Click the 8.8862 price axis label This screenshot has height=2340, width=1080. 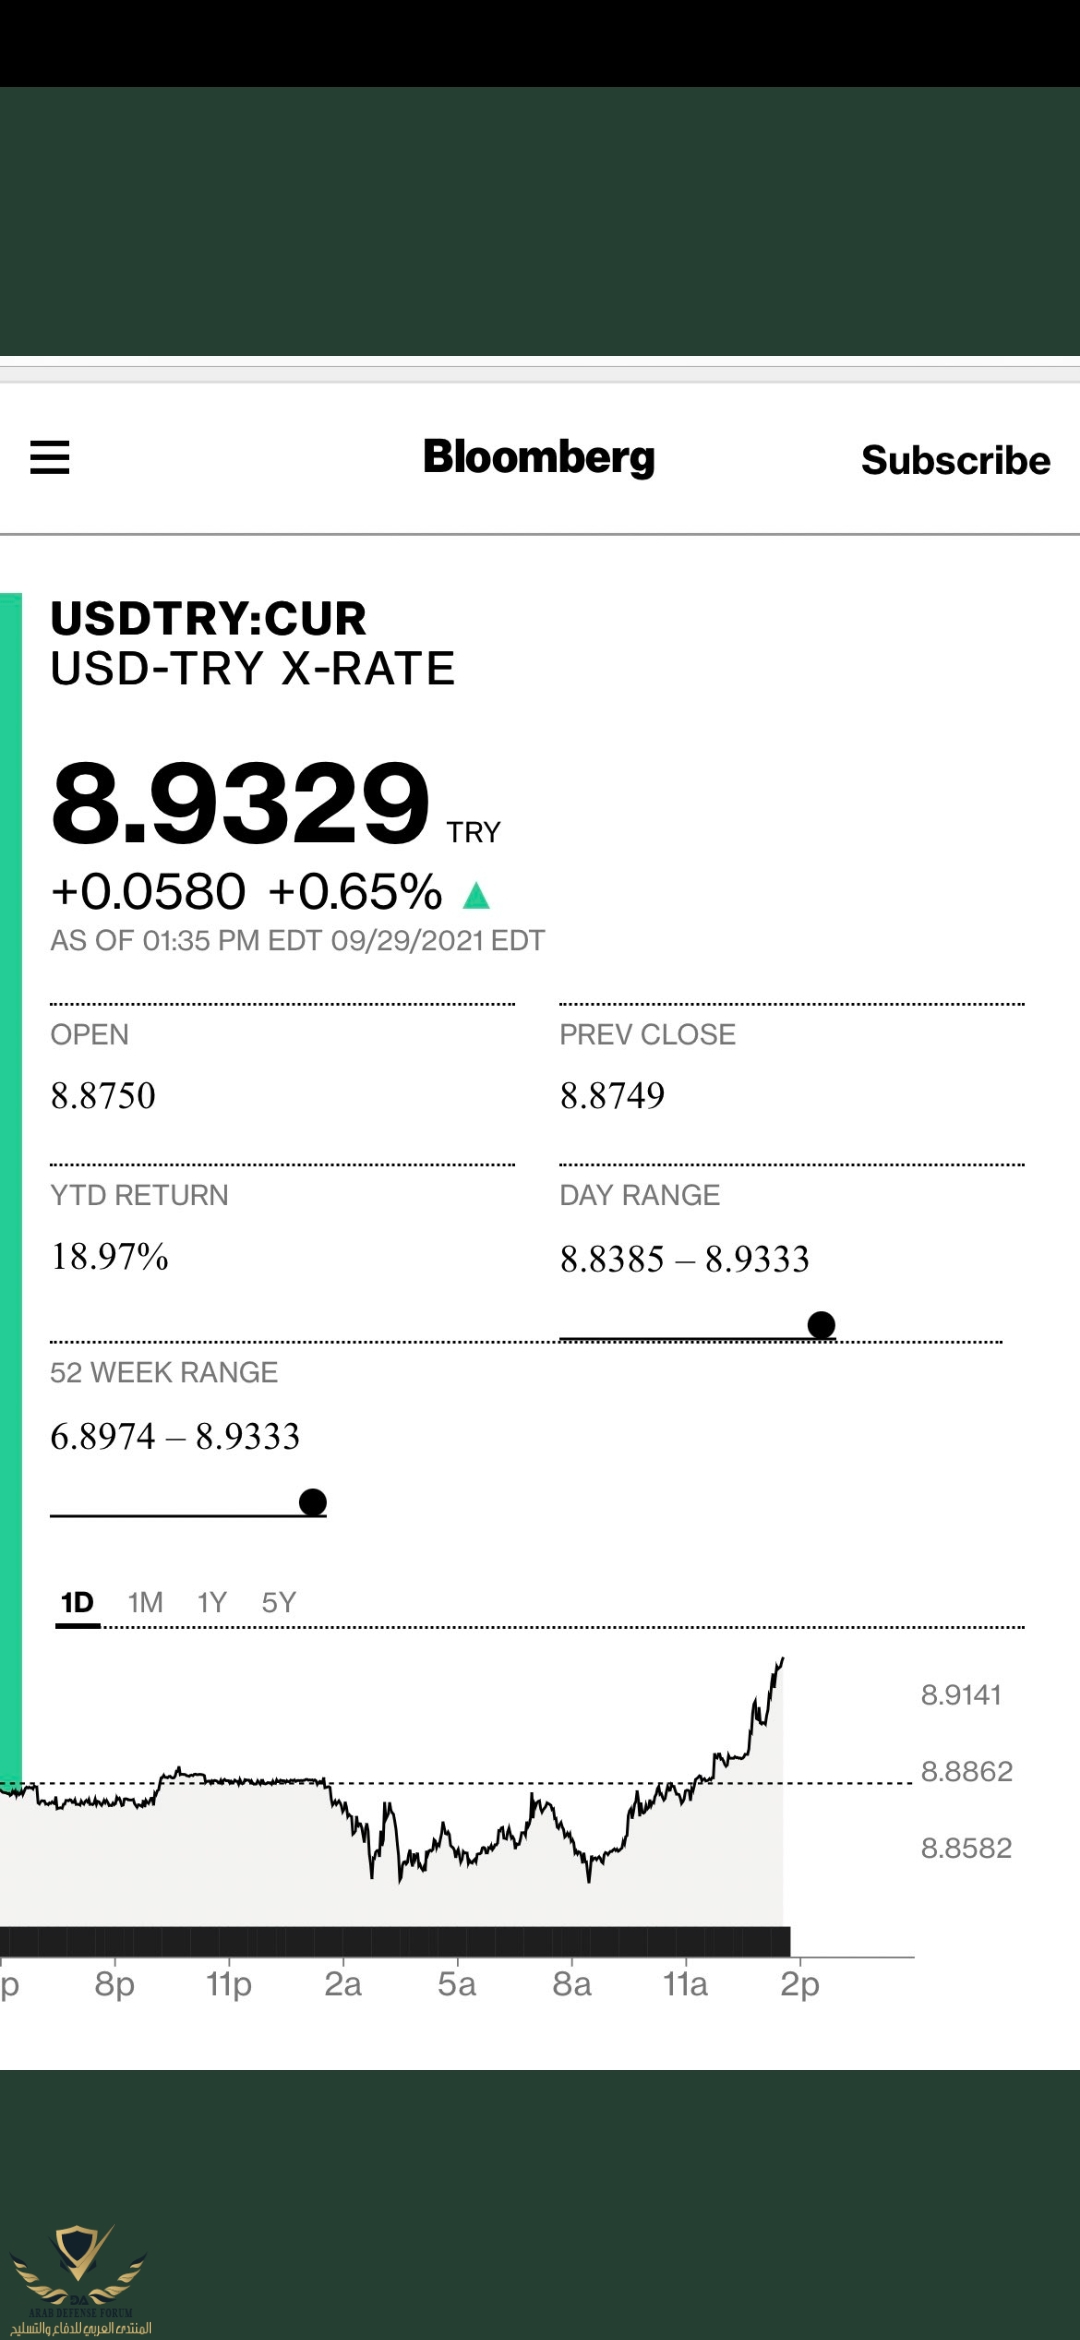pos(966,1771)
